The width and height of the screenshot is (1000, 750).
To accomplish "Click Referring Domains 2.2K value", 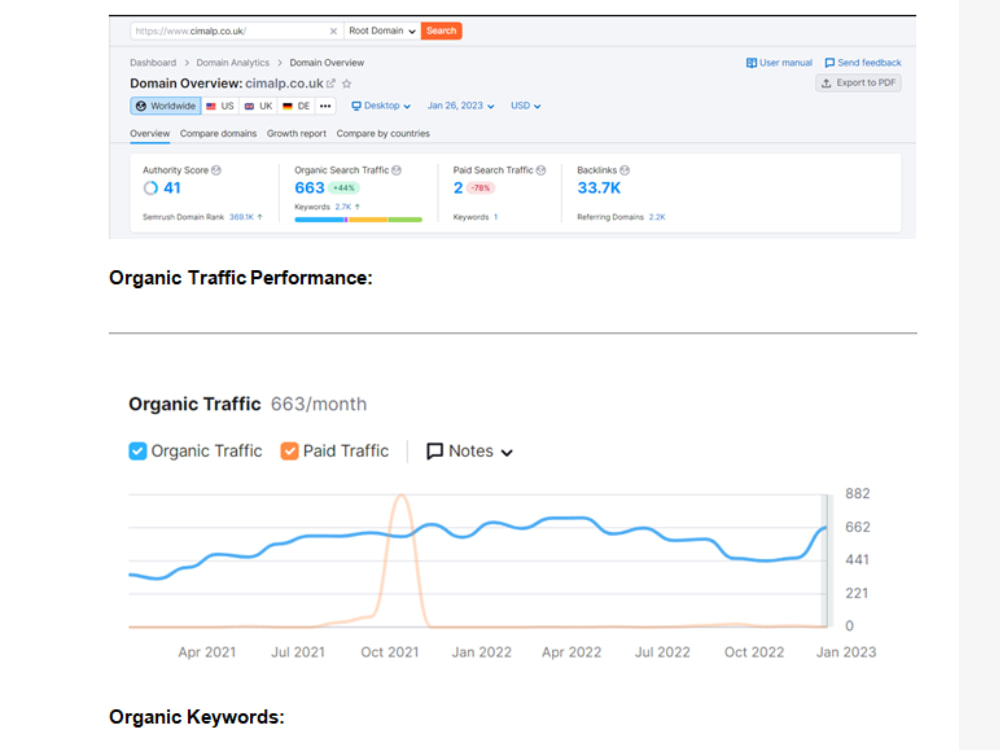I will pyautogui.click(x=657, y=217).
